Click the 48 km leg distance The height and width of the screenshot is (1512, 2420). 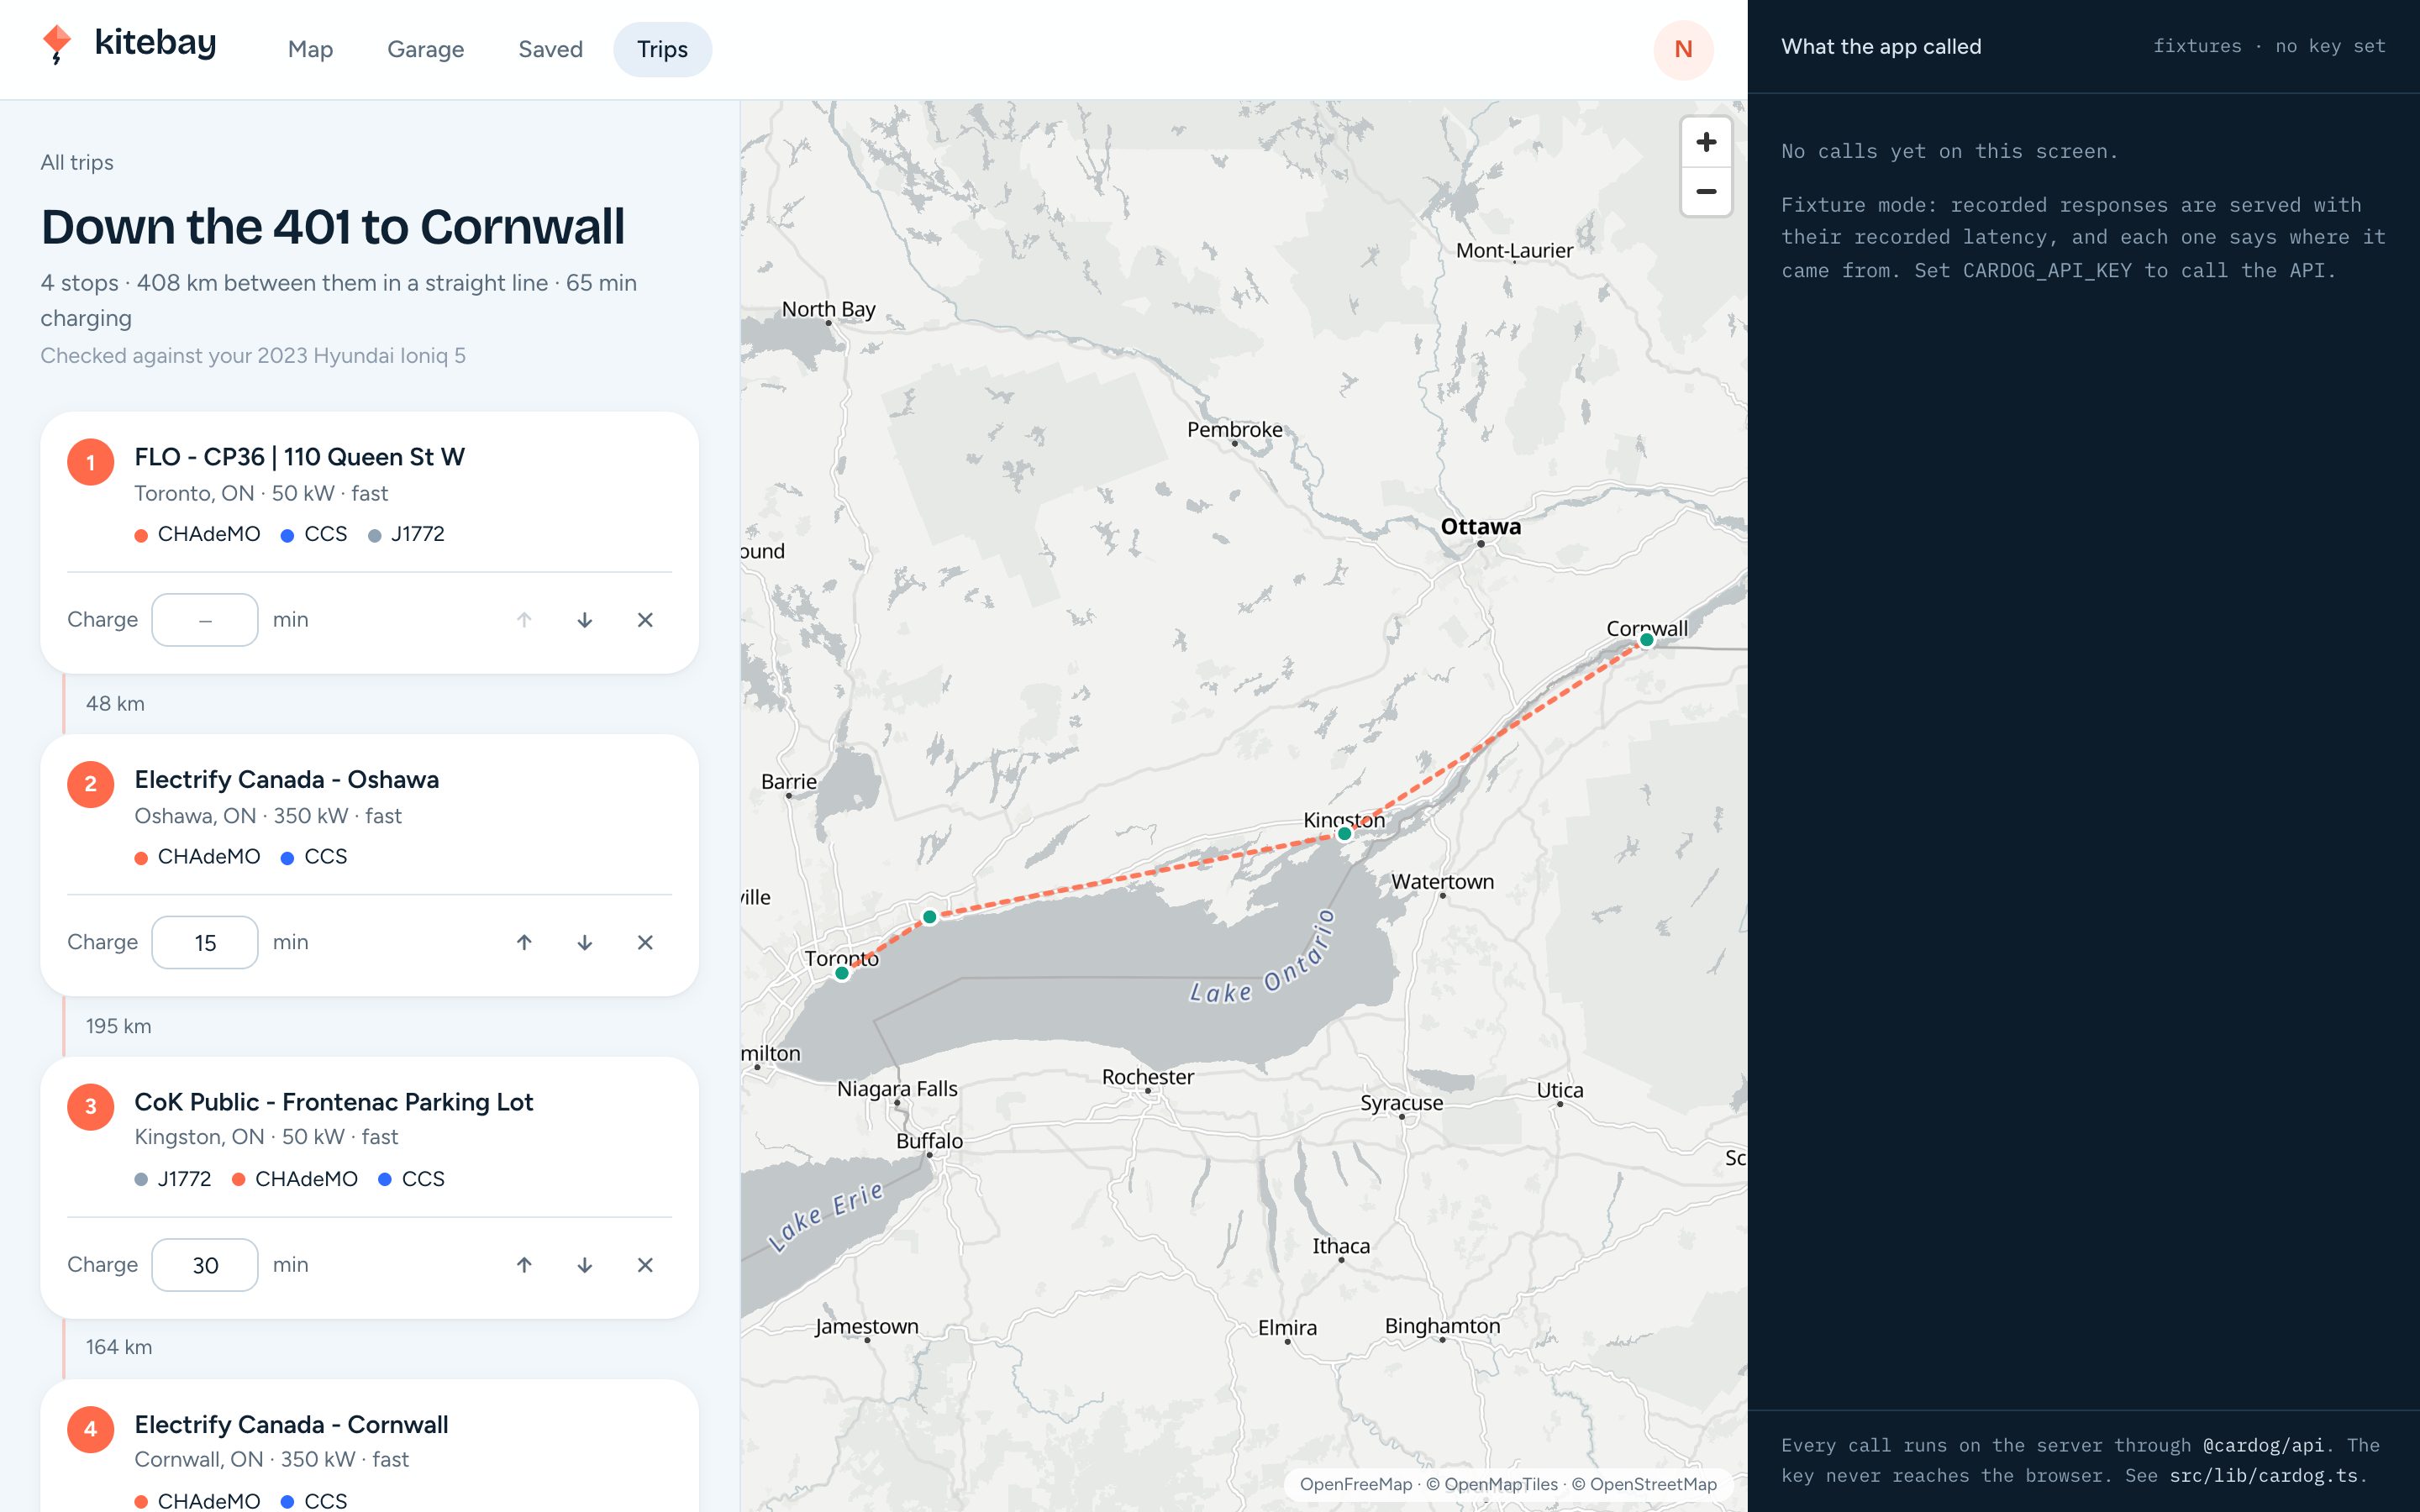(x=115, y=704)
